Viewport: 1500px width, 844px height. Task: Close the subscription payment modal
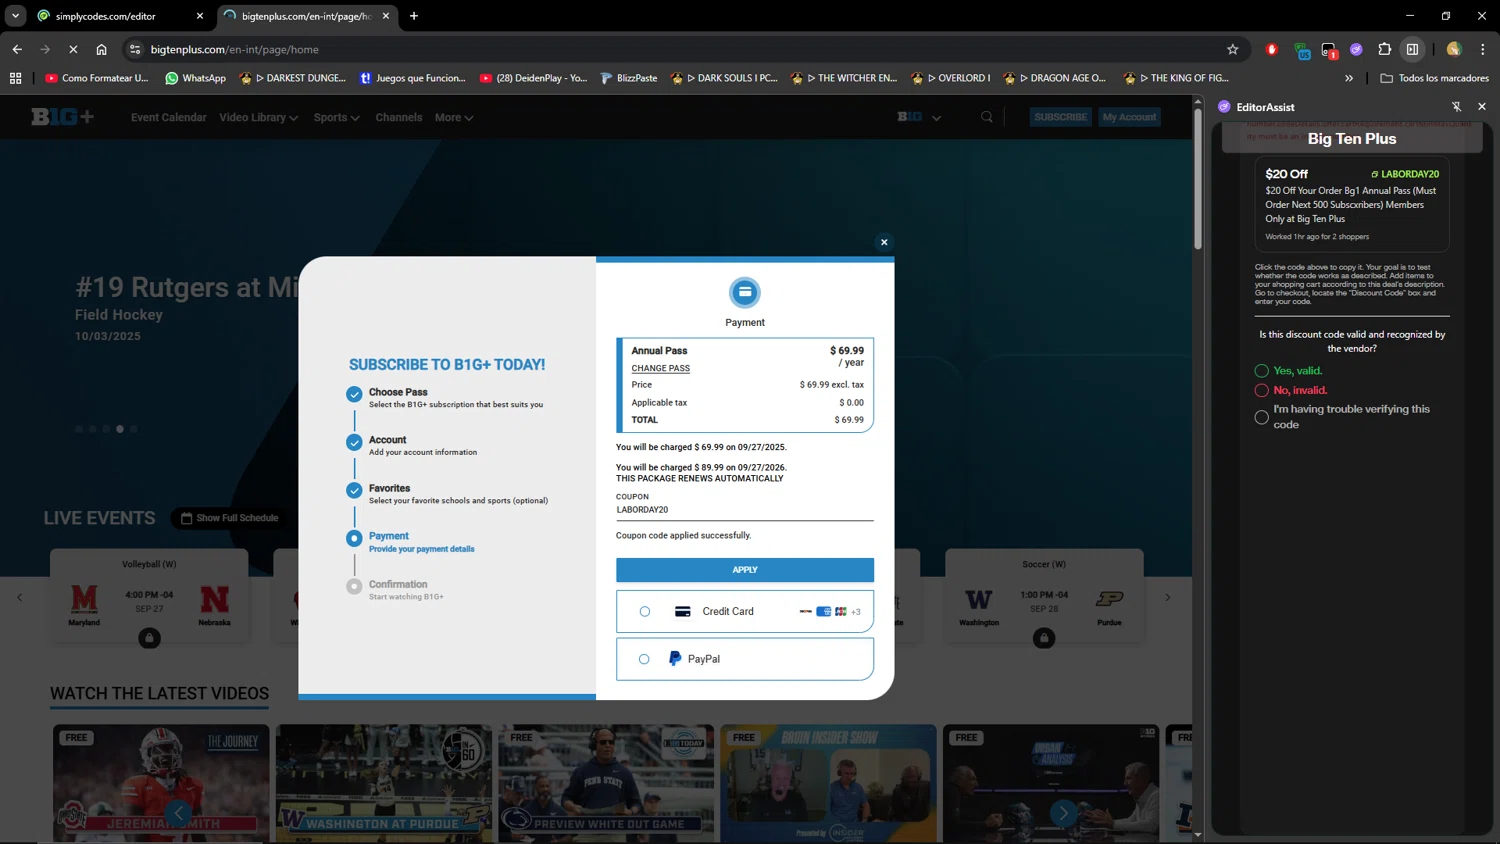pos(884,242)
